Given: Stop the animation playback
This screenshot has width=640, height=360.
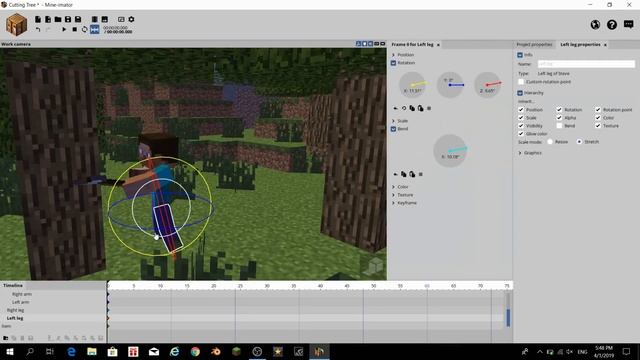Looking at the screenshot, I should click(x=74, y=29).
